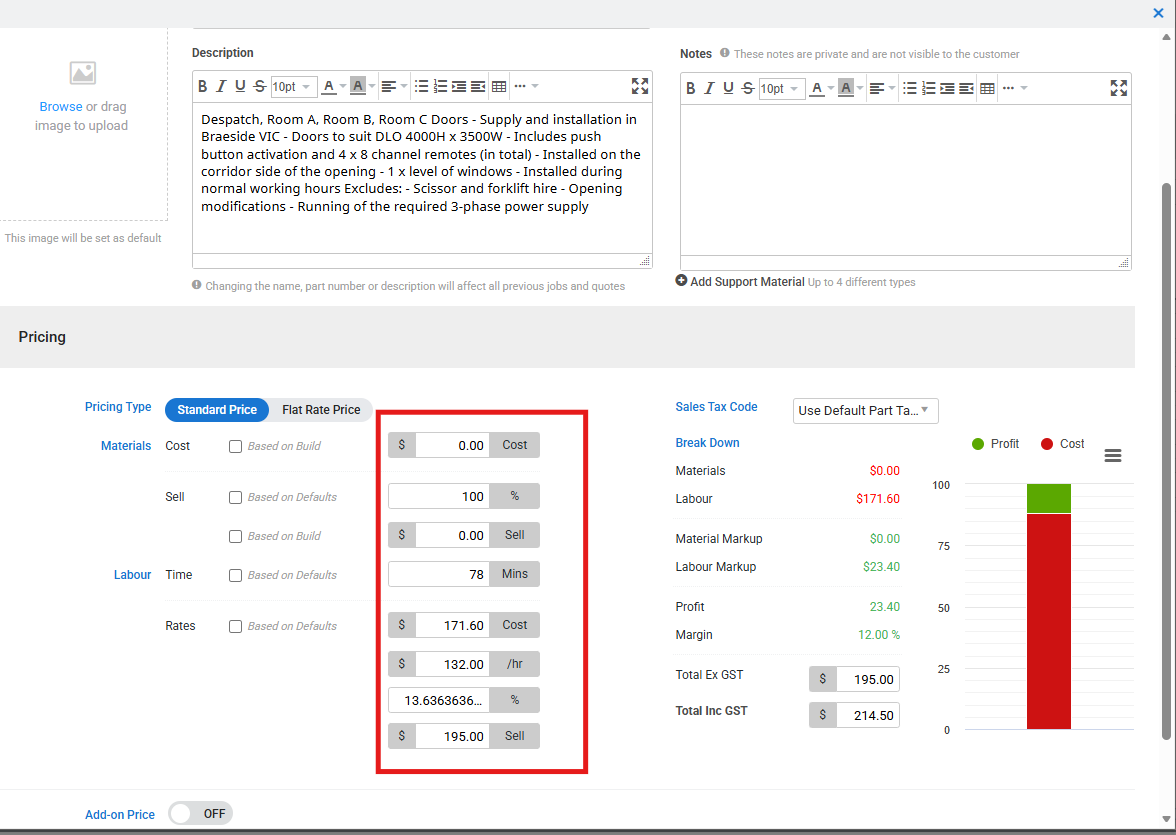Close the part dialog with the X
Screen dimensions: 1176x835
tap(1158, 13)
